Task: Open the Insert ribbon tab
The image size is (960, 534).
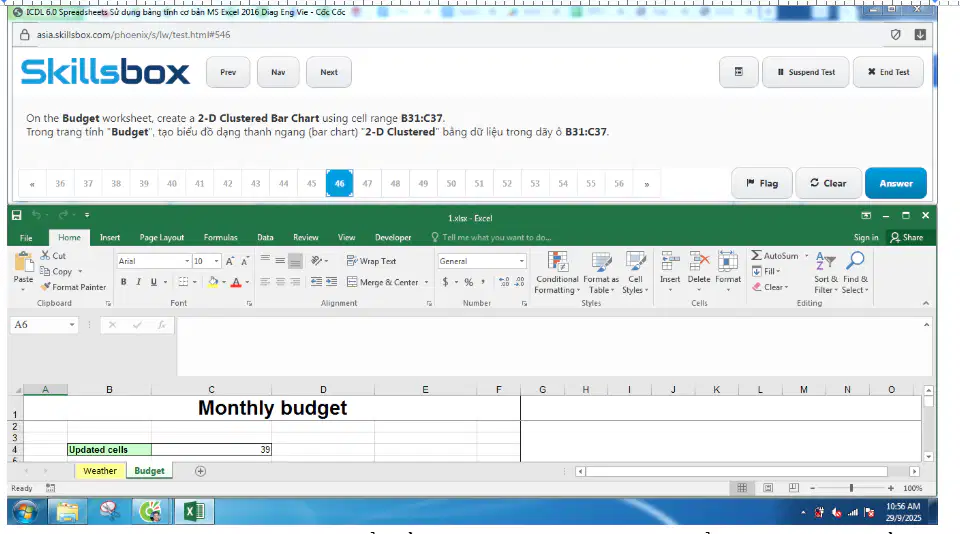Action: [x=110, y=238]
